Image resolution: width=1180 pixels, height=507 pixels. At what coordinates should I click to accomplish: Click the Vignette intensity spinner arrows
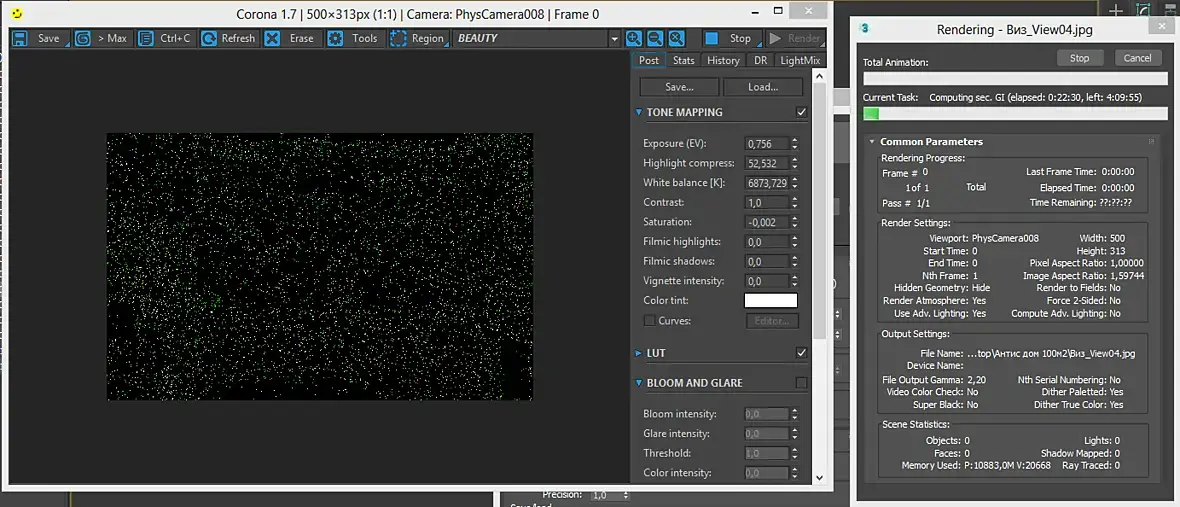coord(795,281)
